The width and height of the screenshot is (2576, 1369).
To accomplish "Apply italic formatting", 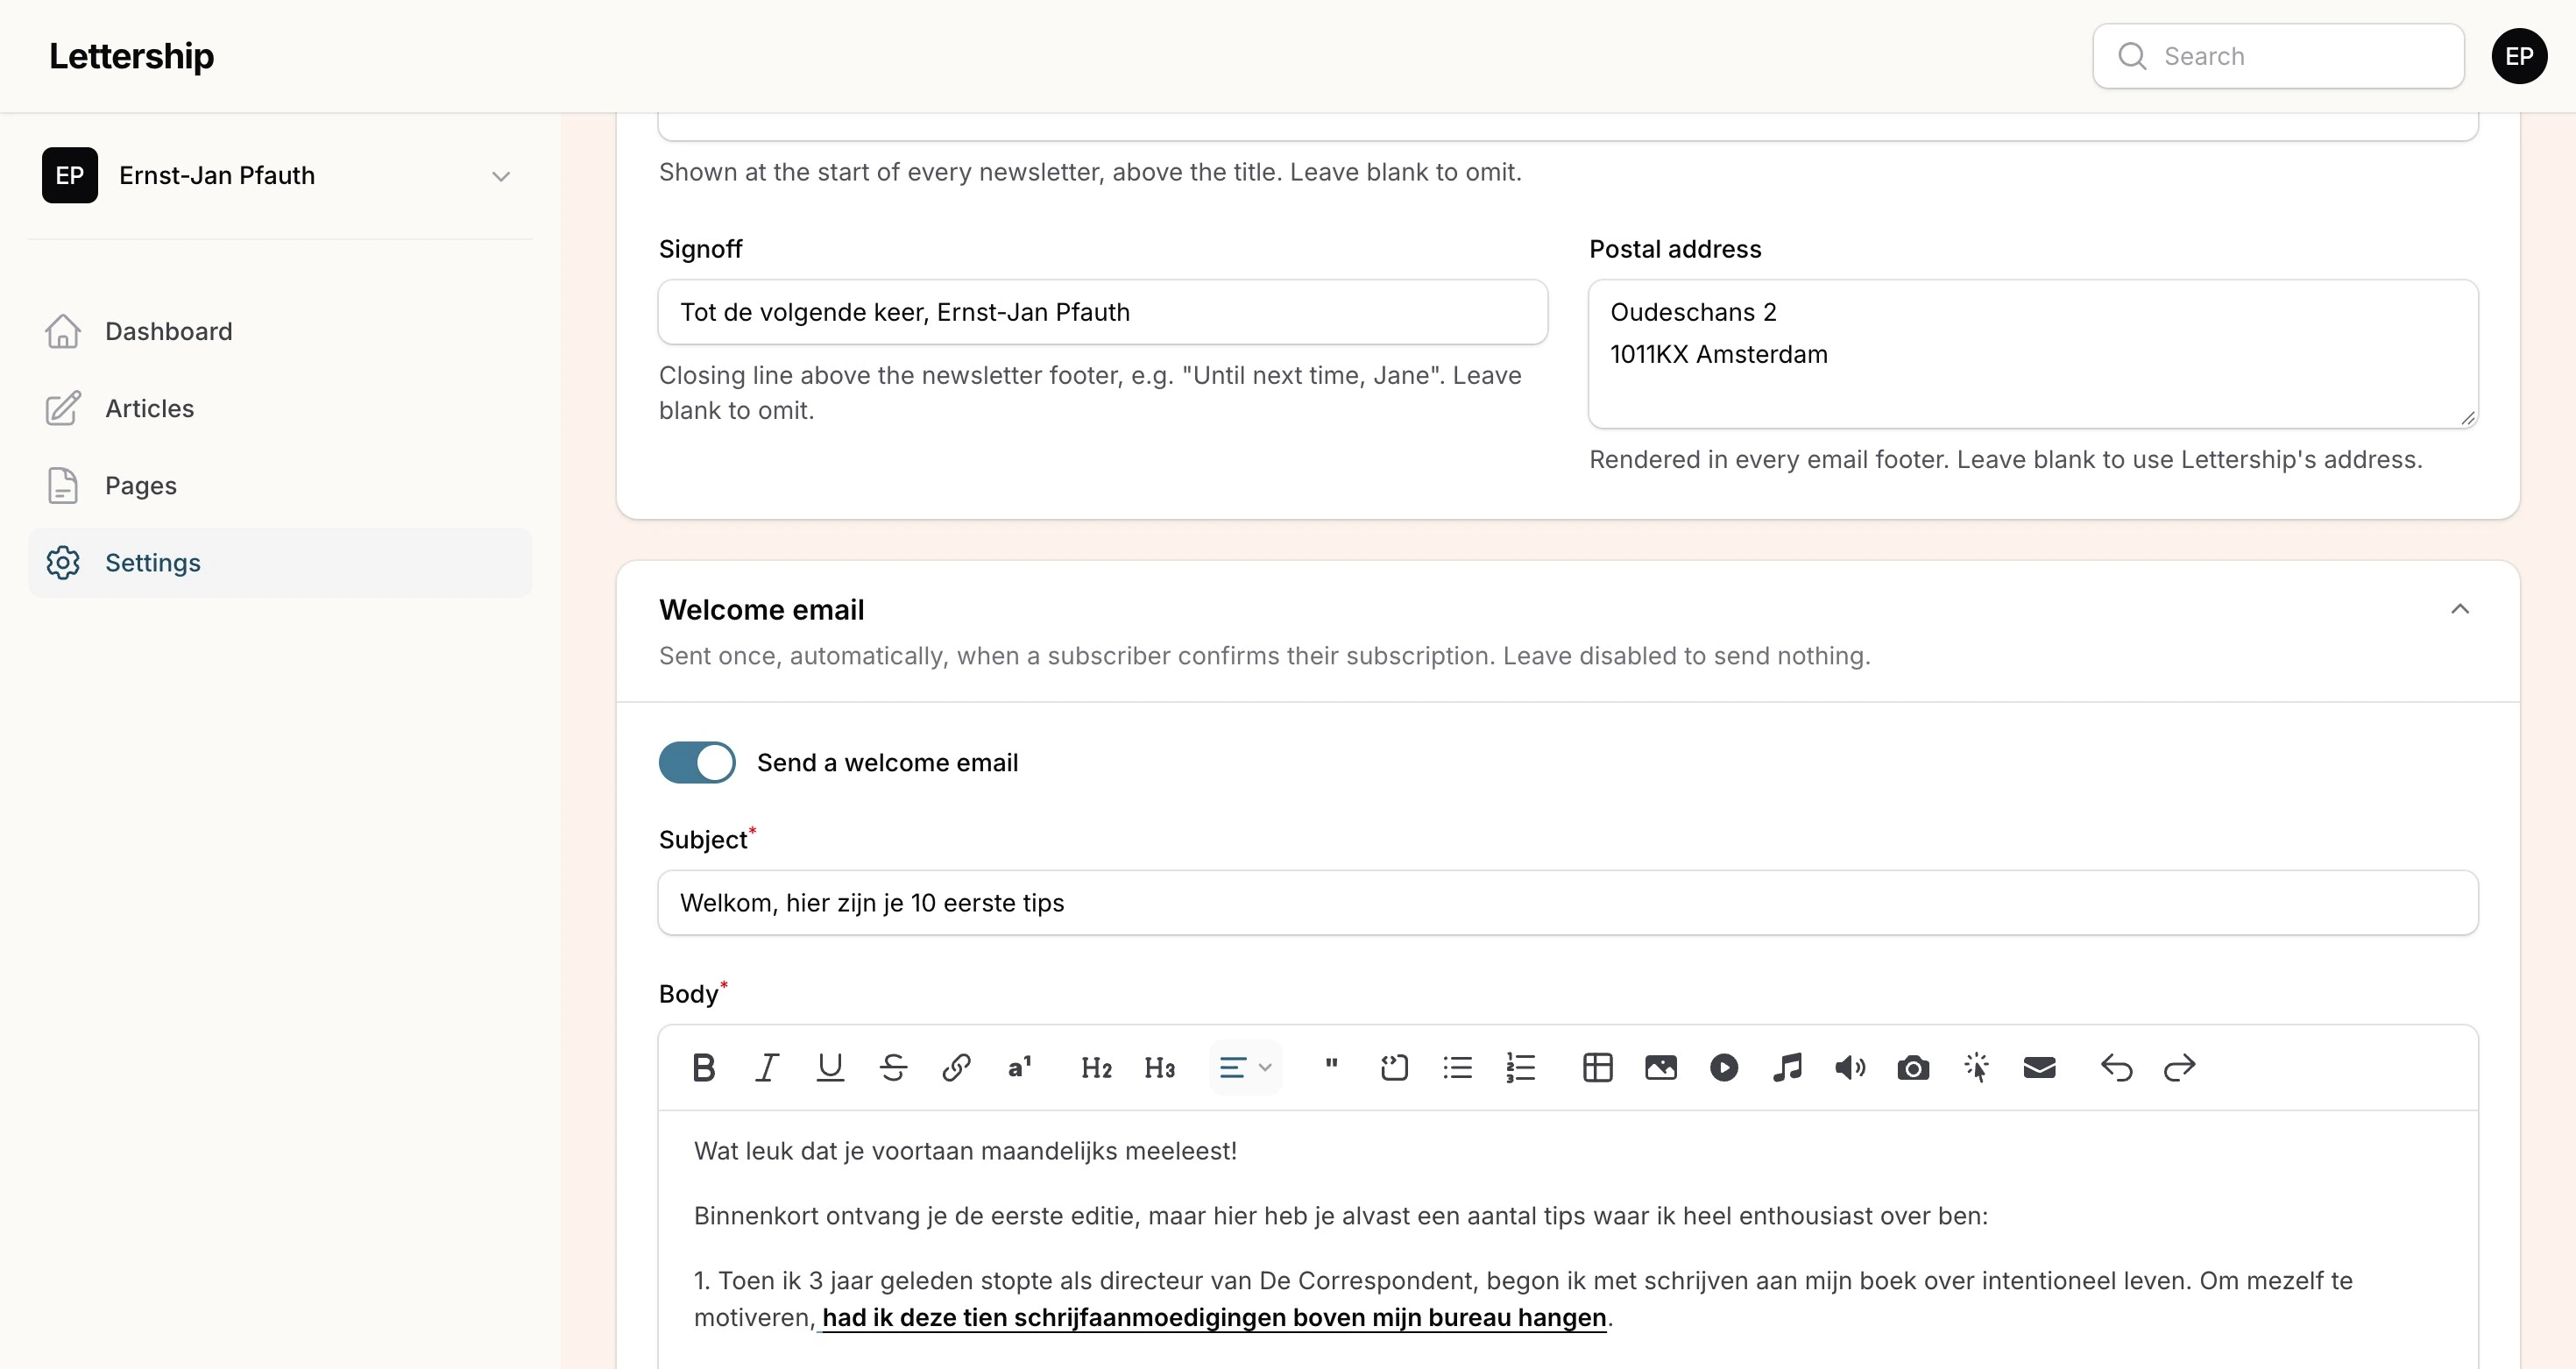I will (x=767, y=1067).
